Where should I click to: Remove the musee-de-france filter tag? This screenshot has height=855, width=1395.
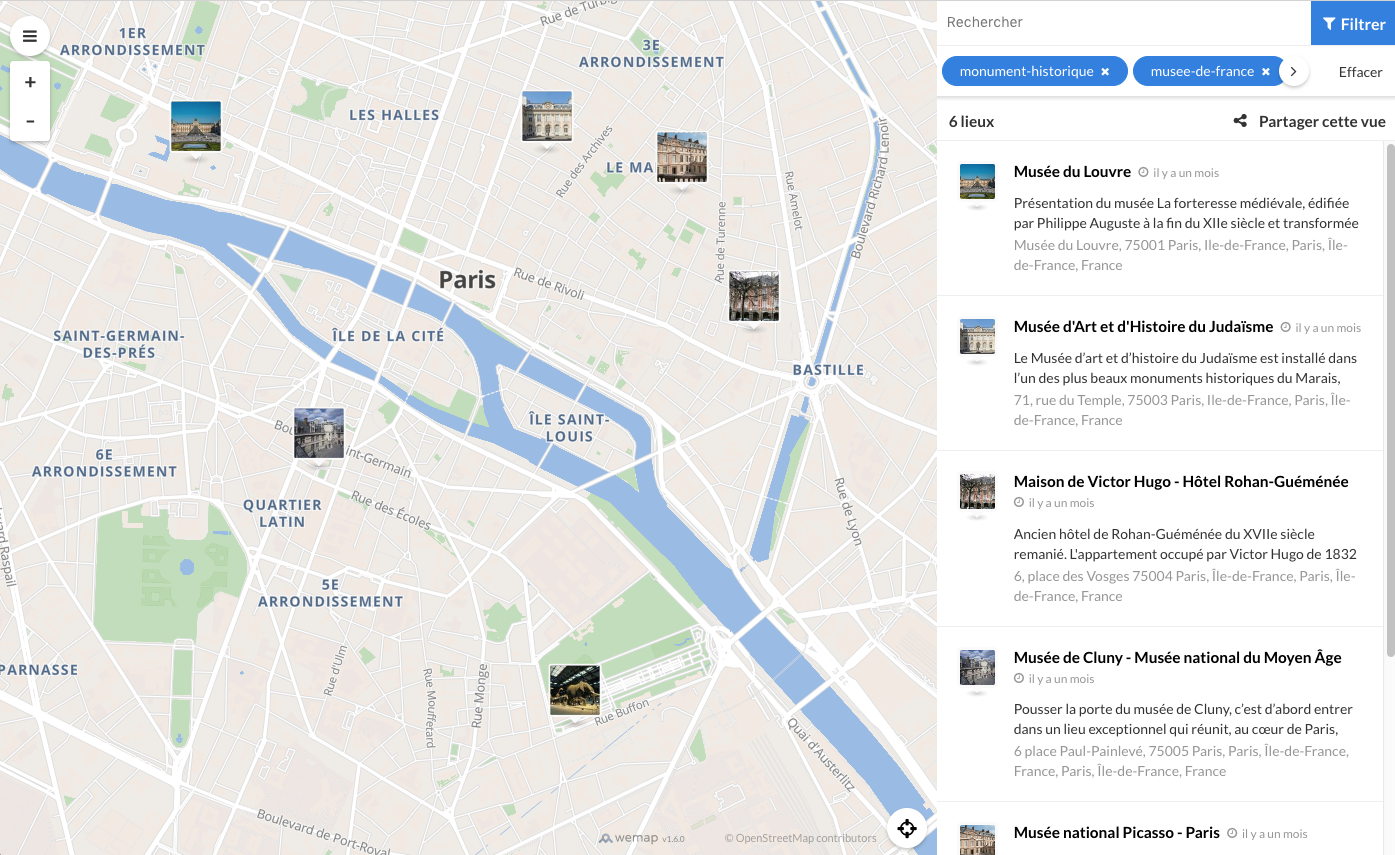coord(1265,72)
